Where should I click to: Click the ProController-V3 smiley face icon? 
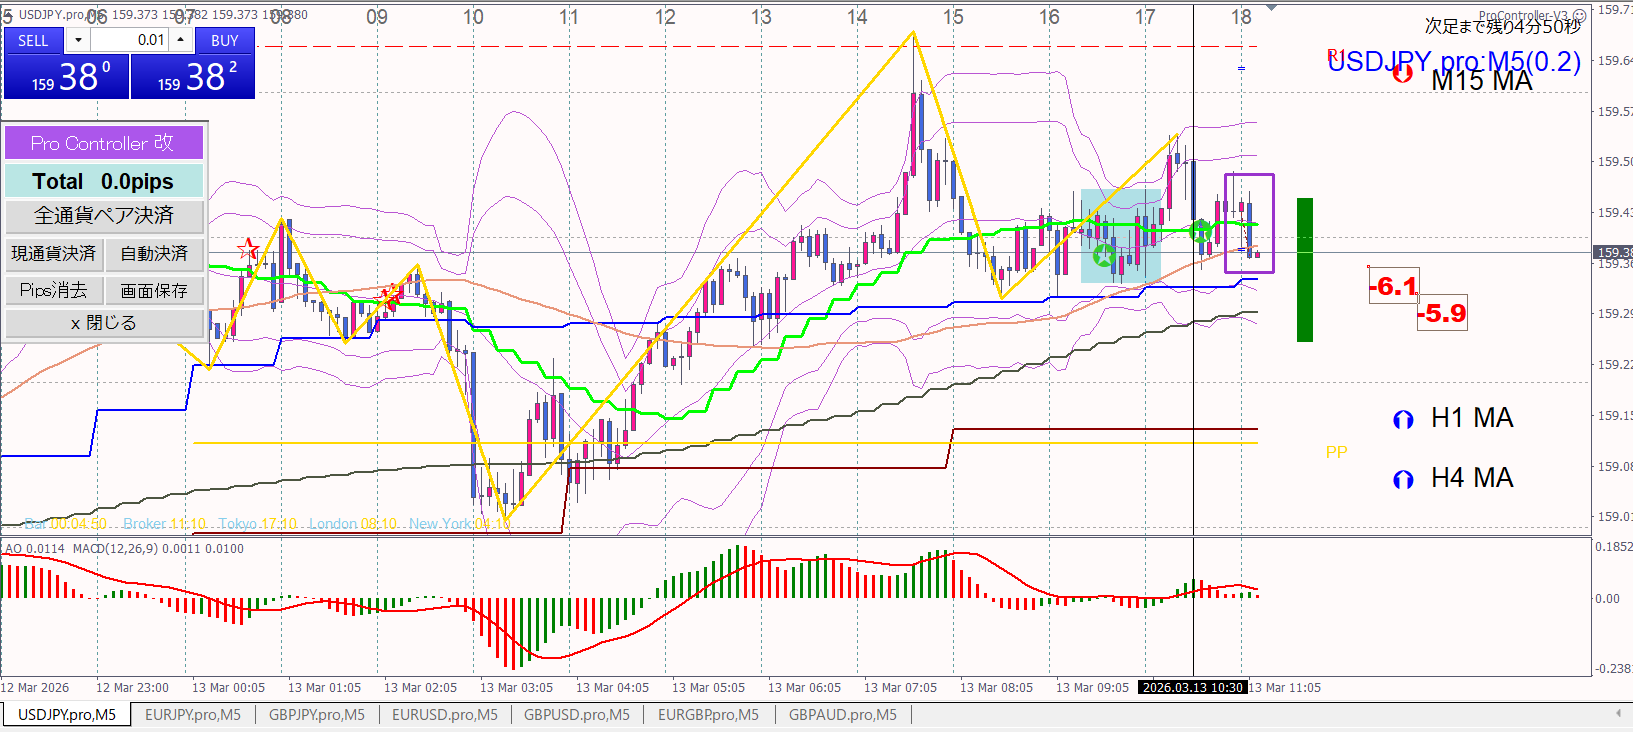[1580, 16]
